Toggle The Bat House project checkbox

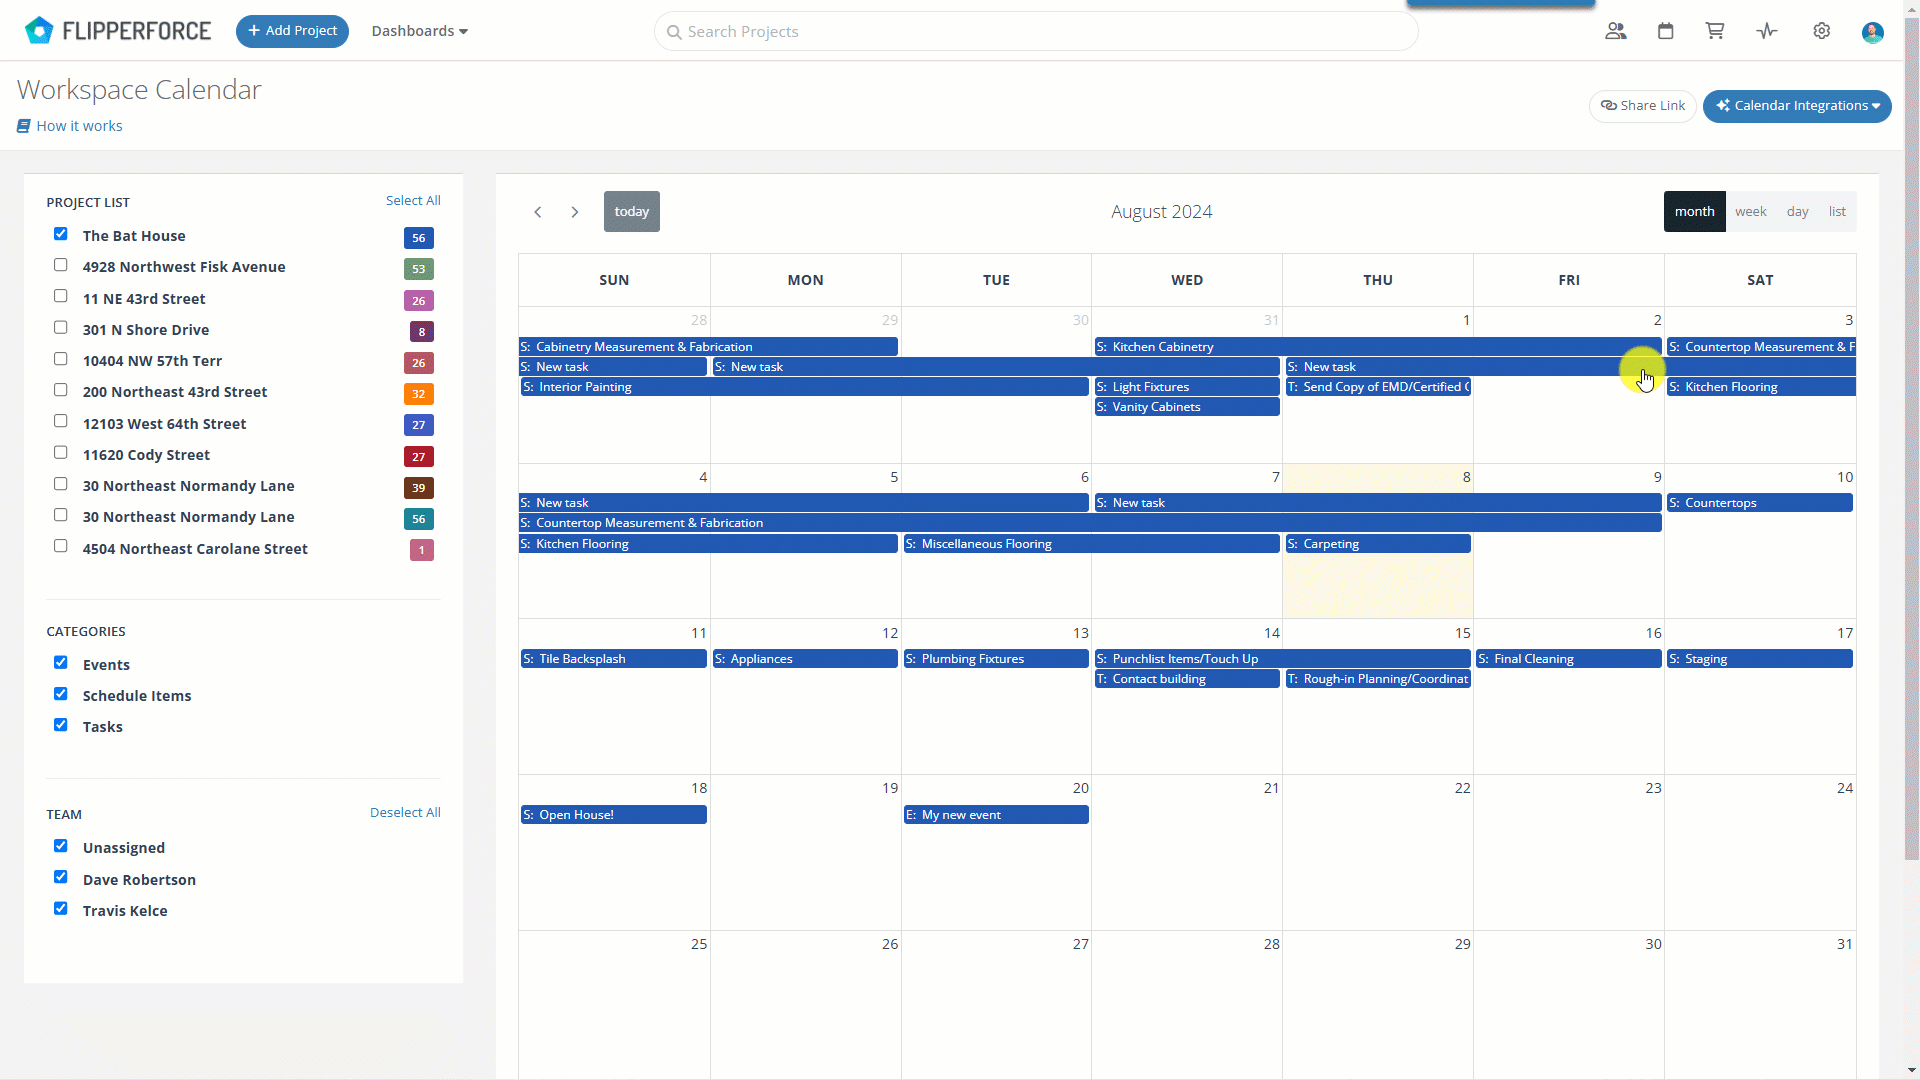click(x=61, y=235)
